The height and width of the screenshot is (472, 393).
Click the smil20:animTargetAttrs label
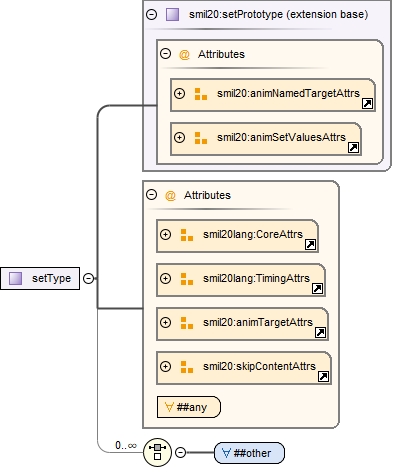click(258, 322)
